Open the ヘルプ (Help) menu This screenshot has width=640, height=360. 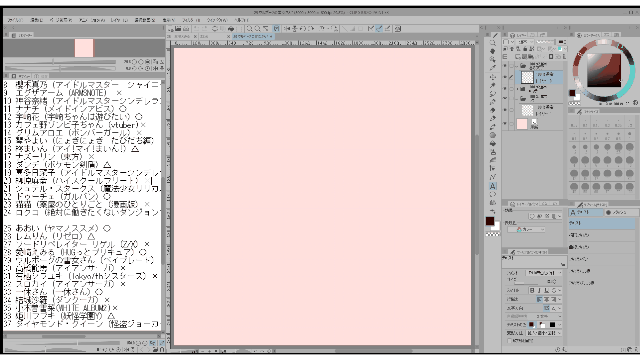[241, 20]
